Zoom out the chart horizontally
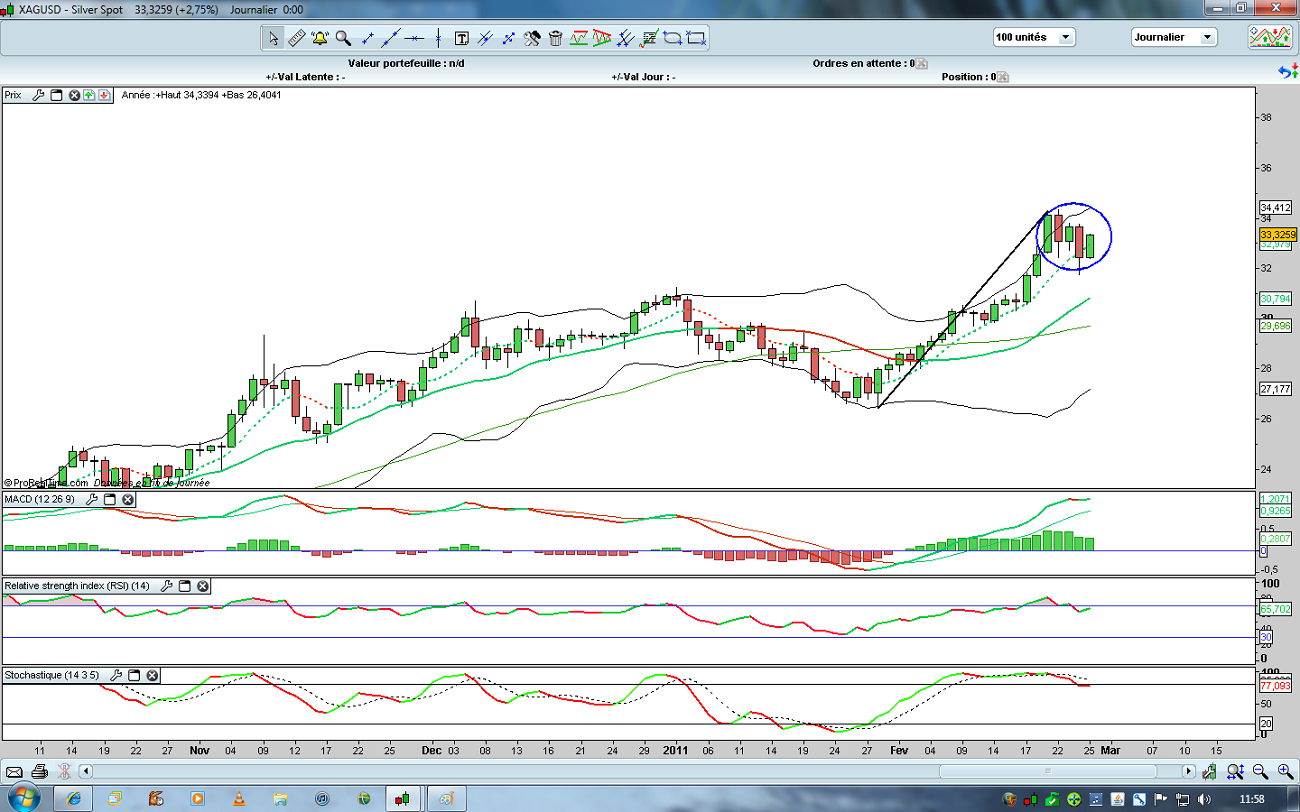 point(1260,771)
